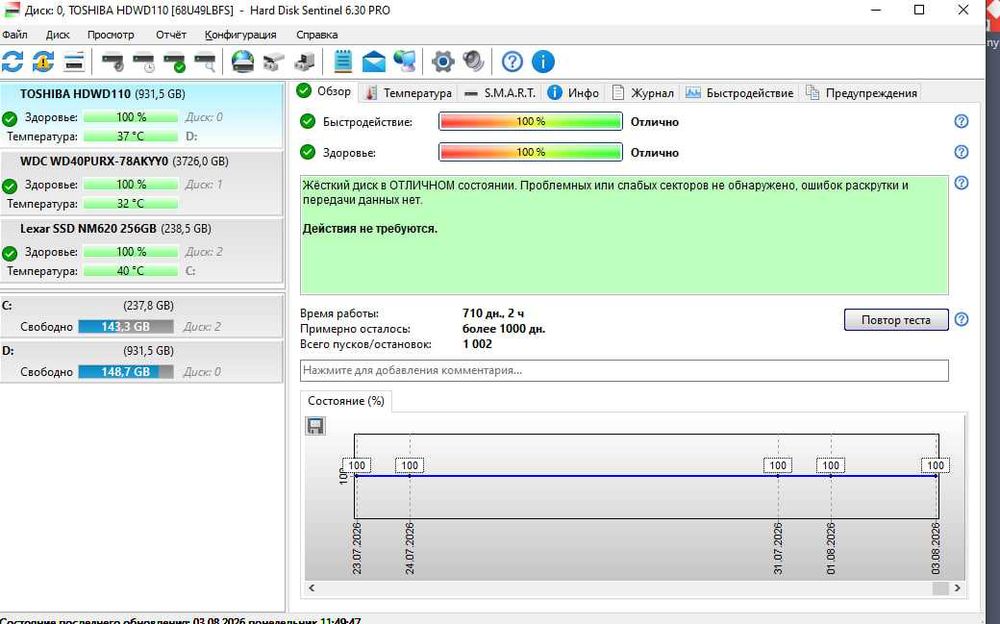The image size is (1000, 624).
Task: Click the Здоровье 100 % gradient bar in overview
Action: [x=530, y=152]
